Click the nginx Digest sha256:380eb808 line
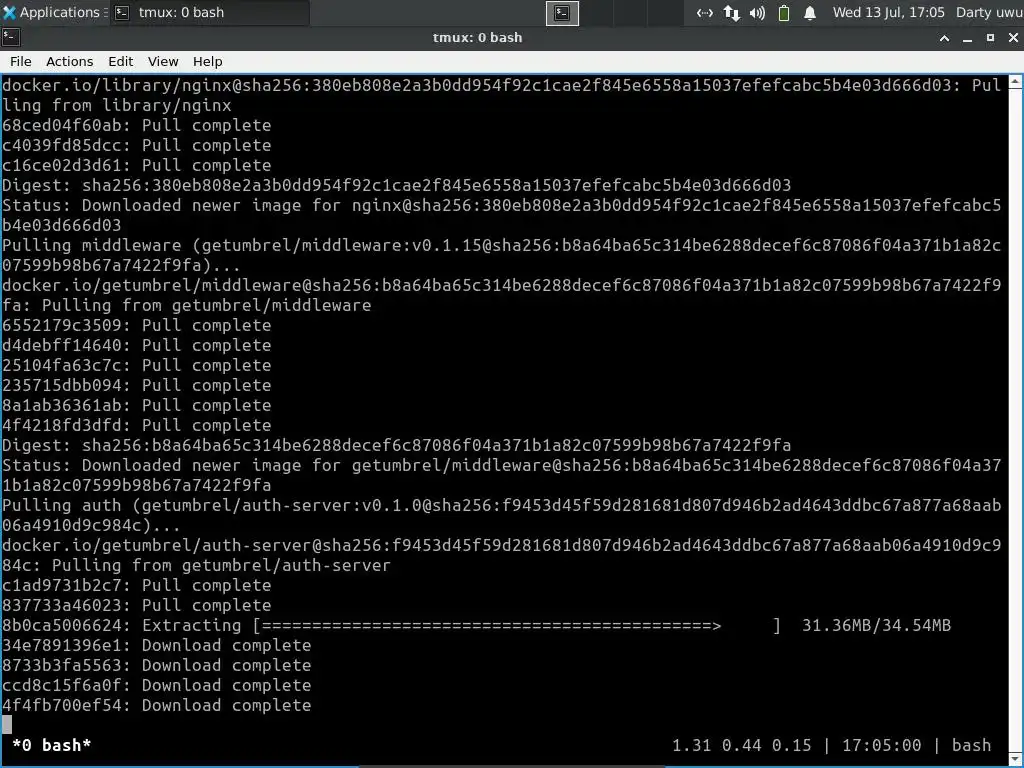 (x=396, y=185)
